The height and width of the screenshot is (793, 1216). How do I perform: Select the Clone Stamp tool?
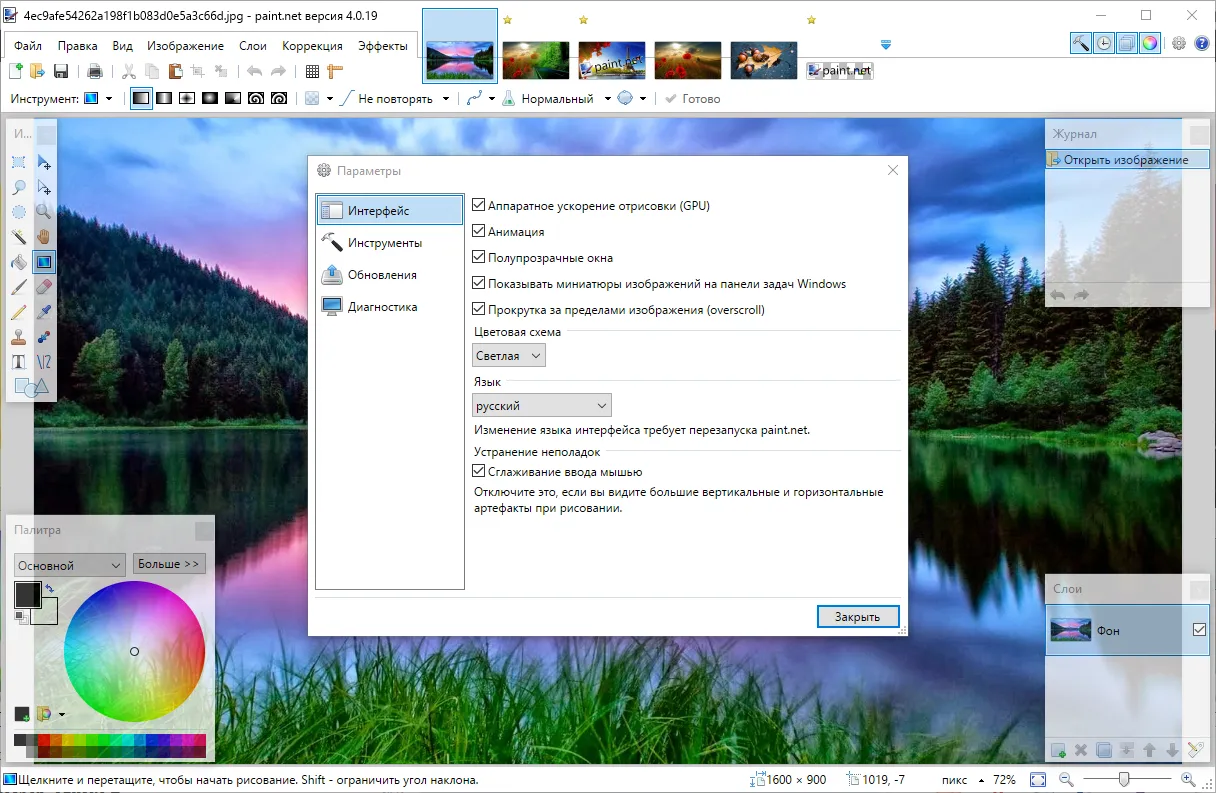[x=19, y=337]
